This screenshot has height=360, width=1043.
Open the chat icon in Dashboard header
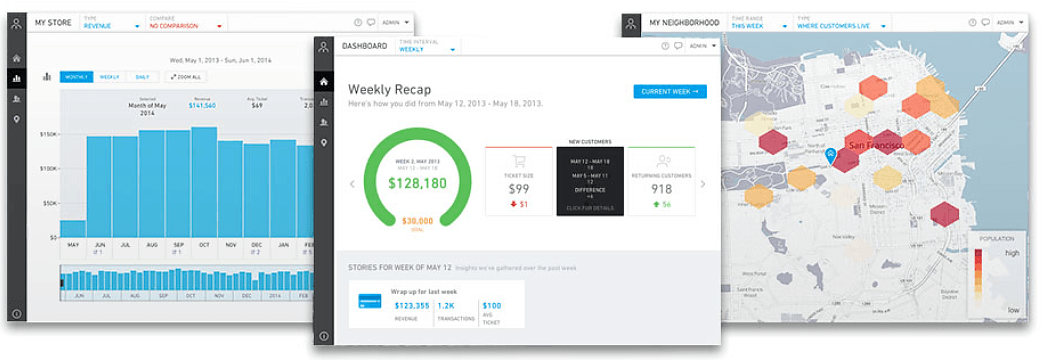pos(678,46)
